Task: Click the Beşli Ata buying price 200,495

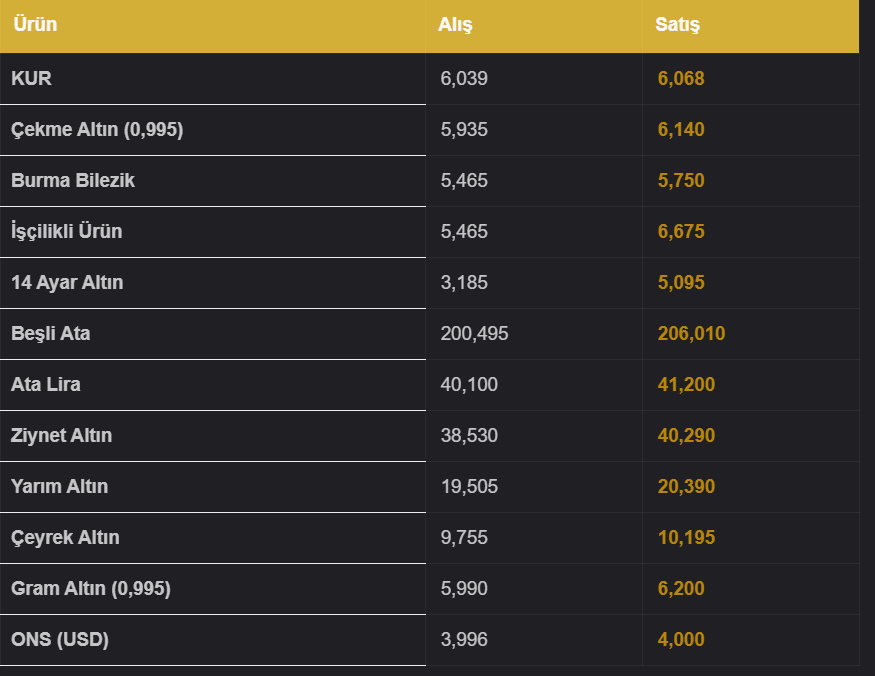Action: pos(474,334)
